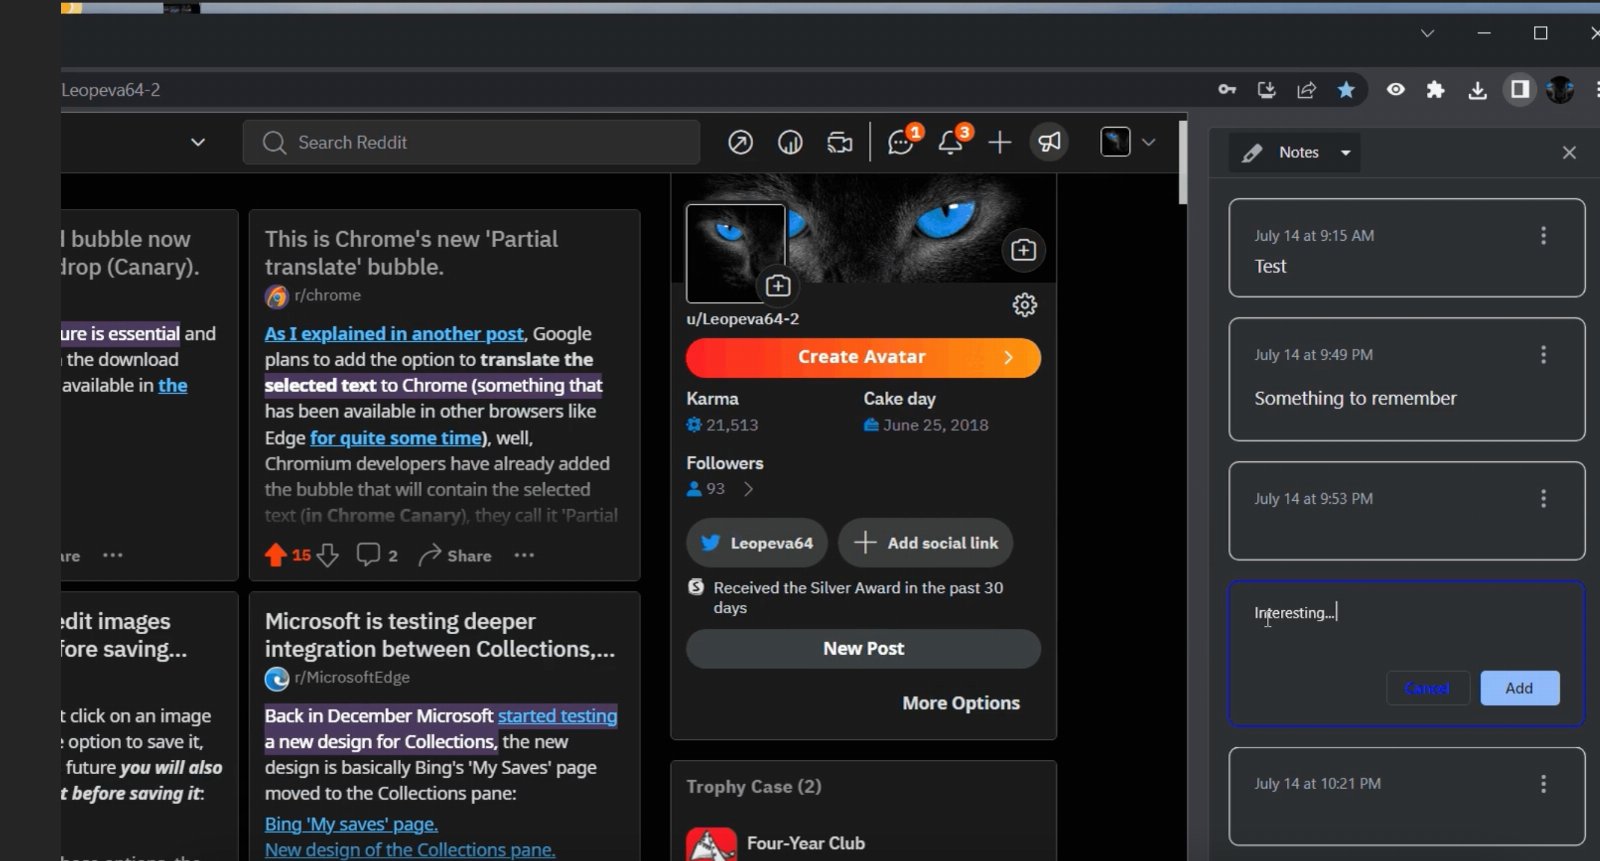
Task: Open options for Something to remember note
Action: click(1543, 354)
